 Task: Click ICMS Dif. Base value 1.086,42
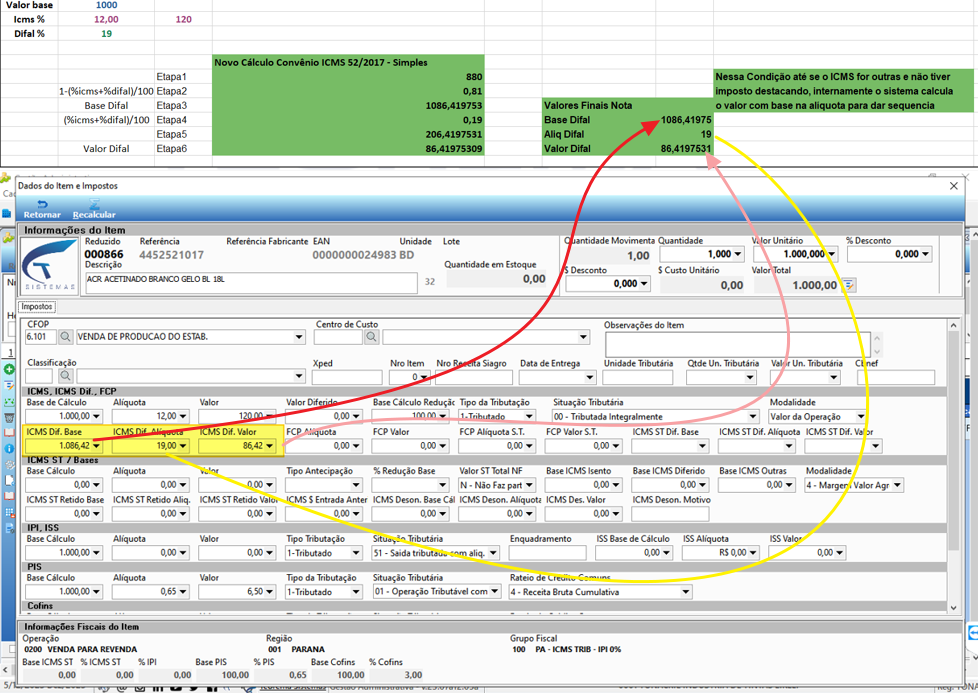coord(63,445)
